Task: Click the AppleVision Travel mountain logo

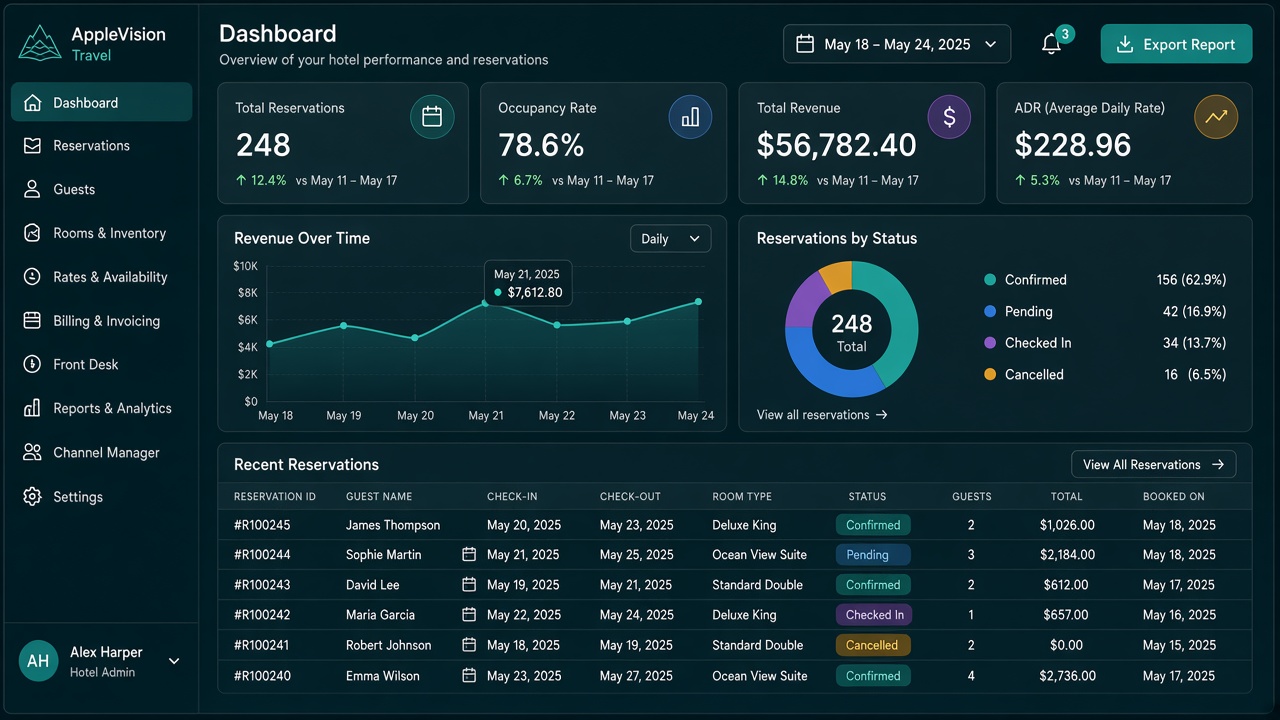Action: tap(40, 43)
